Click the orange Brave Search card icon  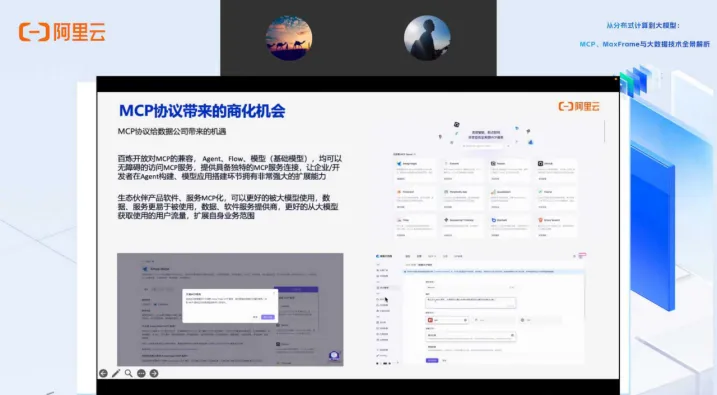click(x=540, y=220)
